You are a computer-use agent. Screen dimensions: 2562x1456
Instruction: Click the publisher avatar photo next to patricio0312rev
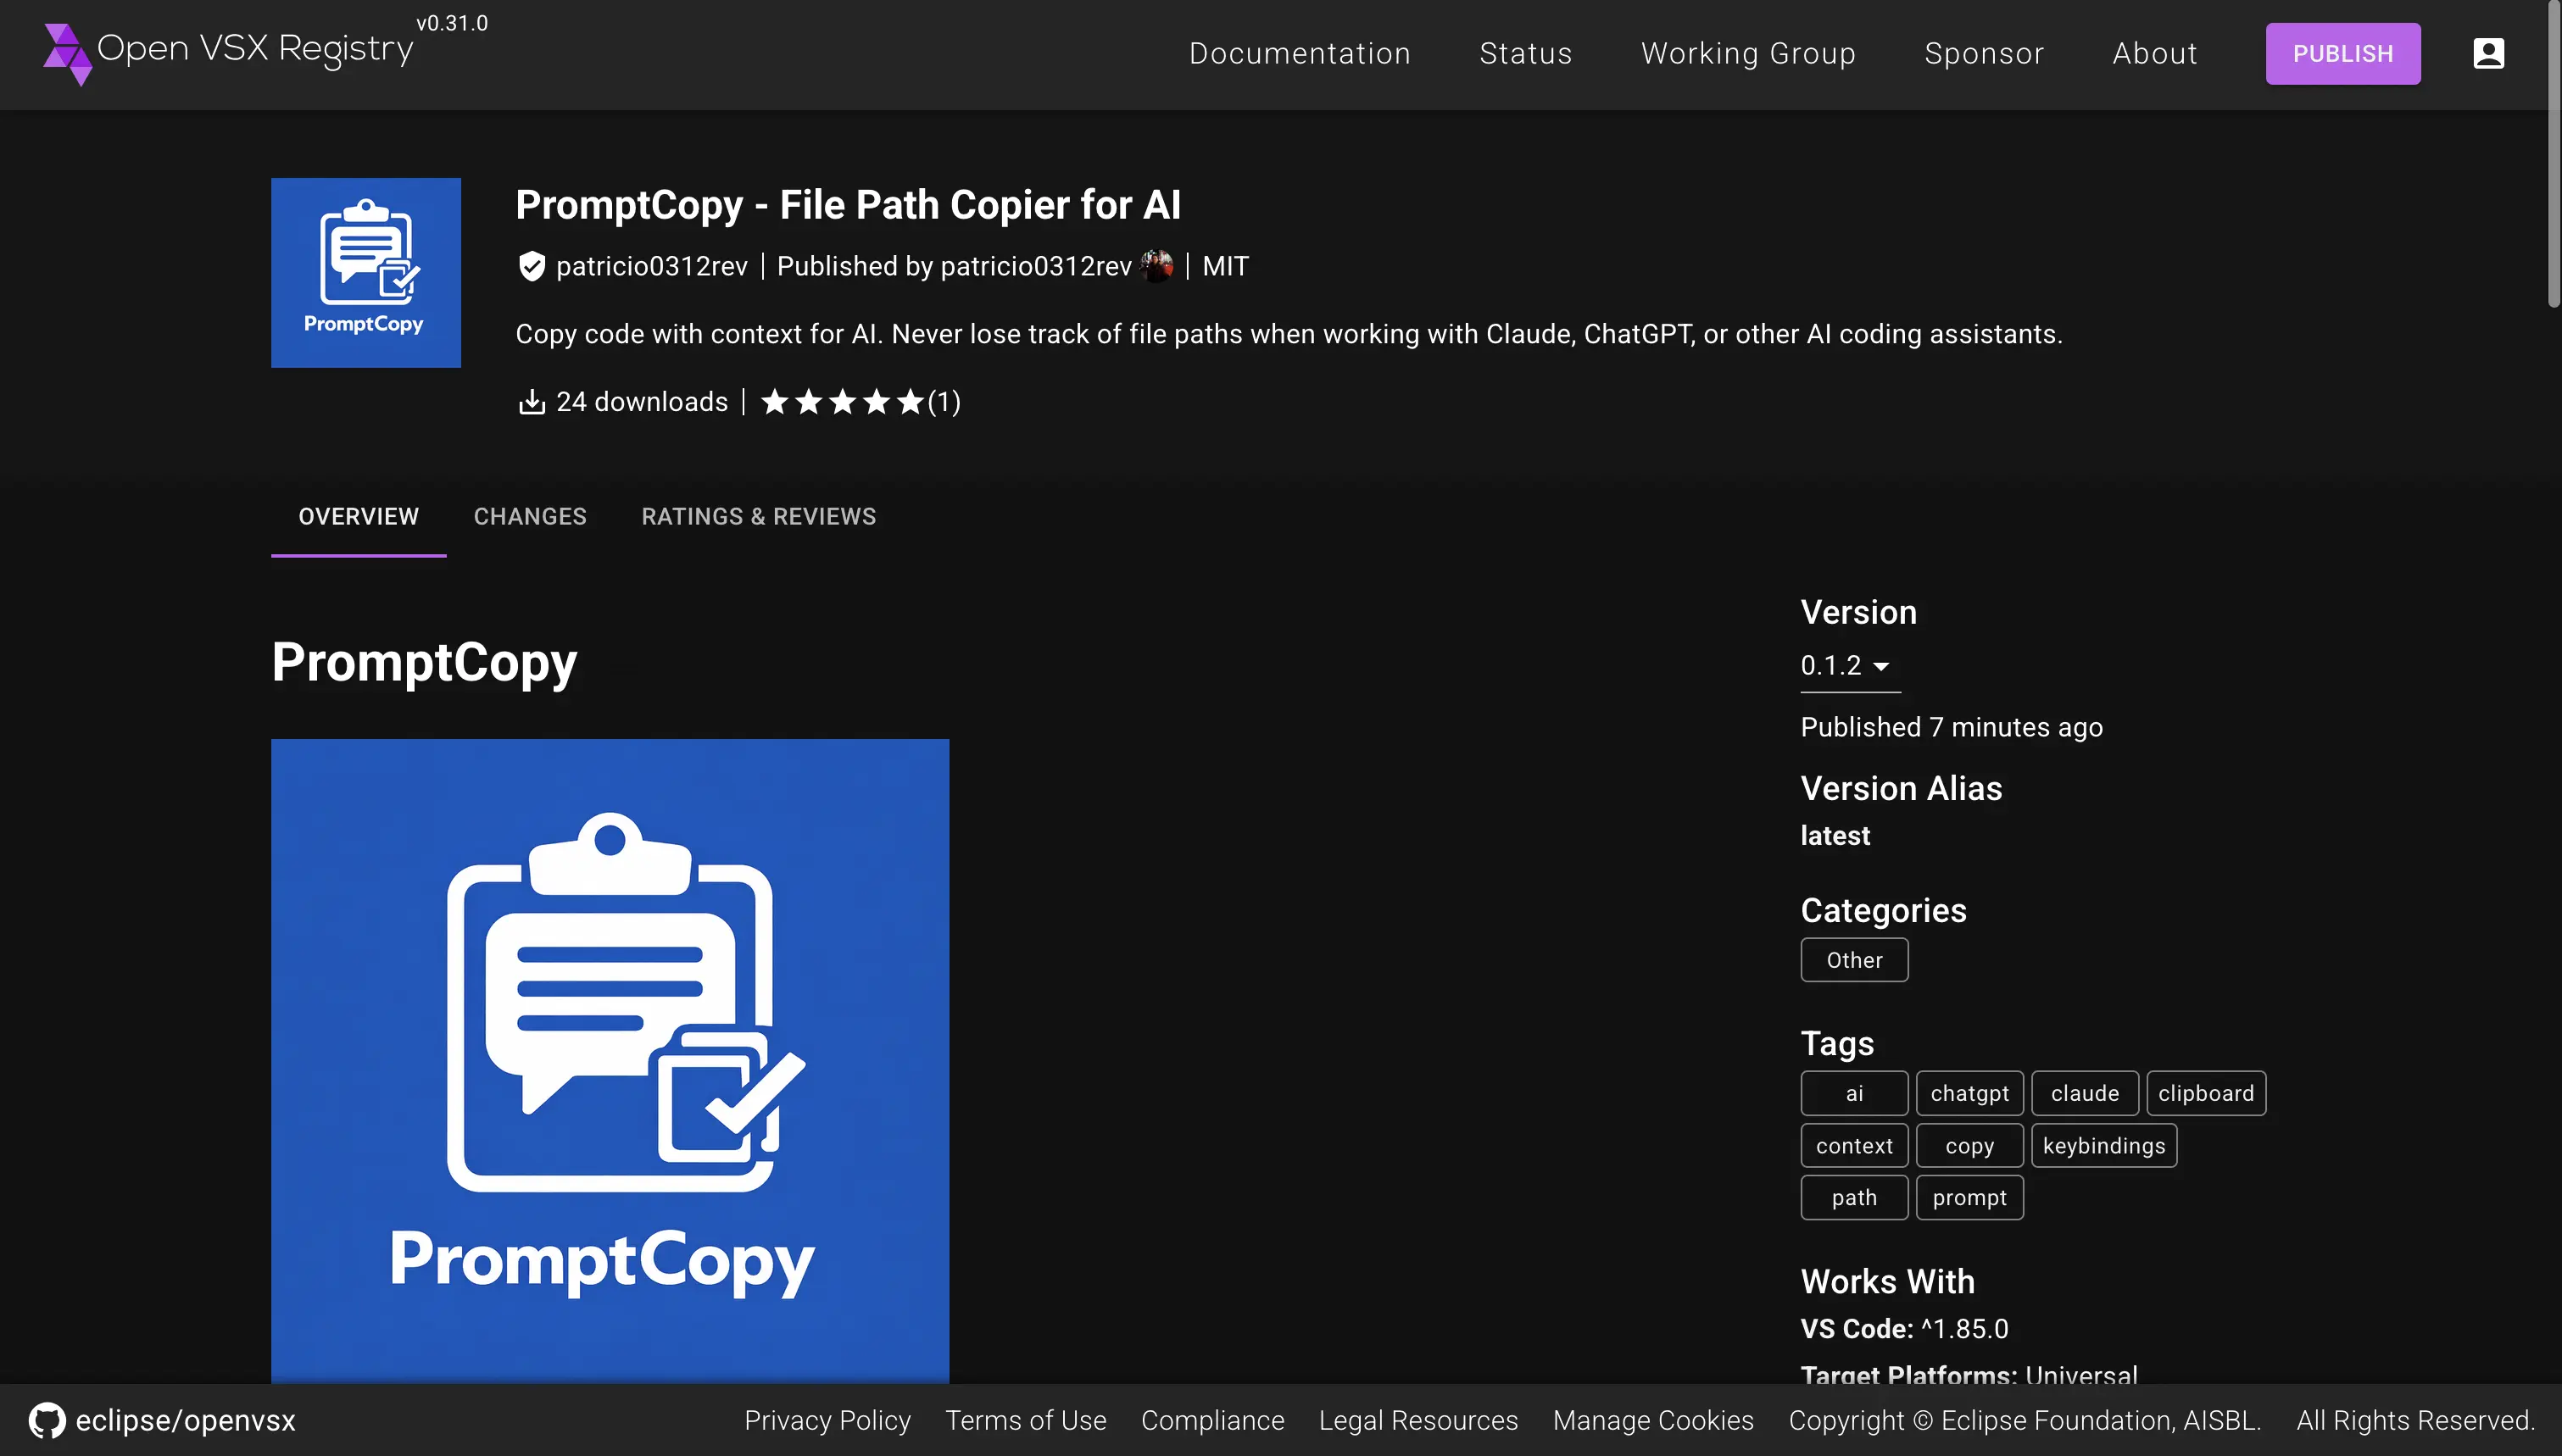pyautogui.click(x=1157, y=266)
